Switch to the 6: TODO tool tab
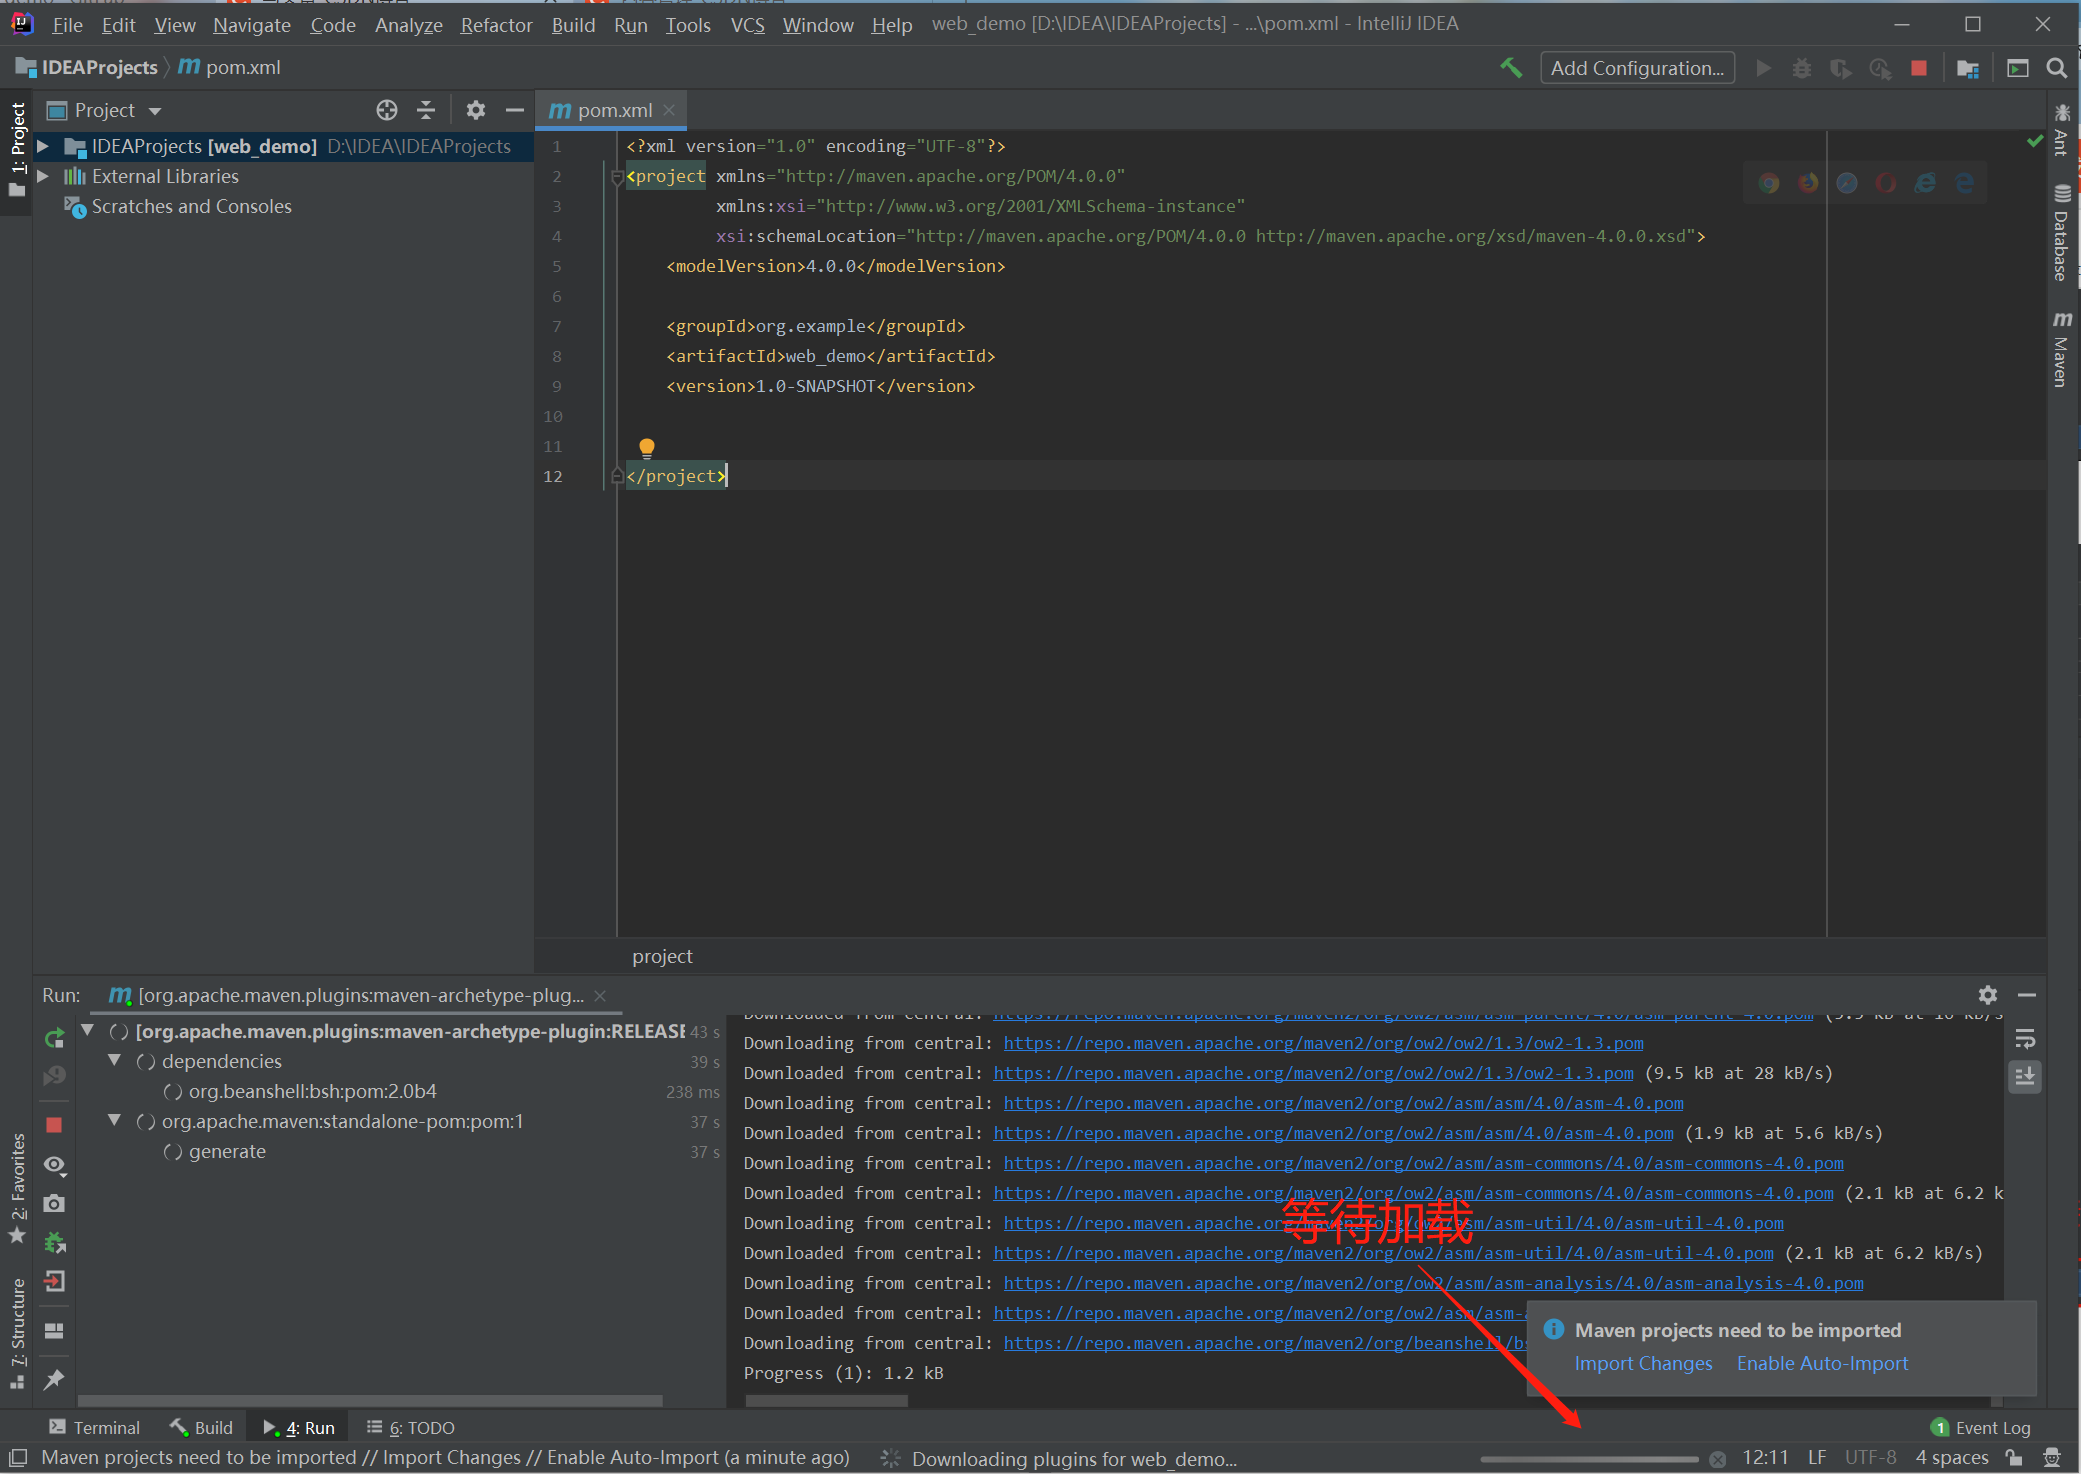The height and width of the screenshot is (1474, 2081). 410,1427
